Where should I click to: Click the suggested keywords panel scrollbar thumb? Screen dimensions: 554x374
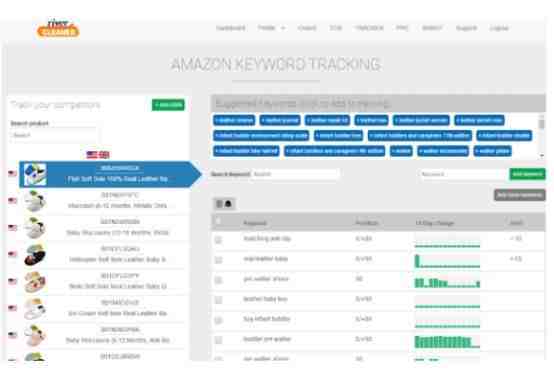tap(542, 124)
